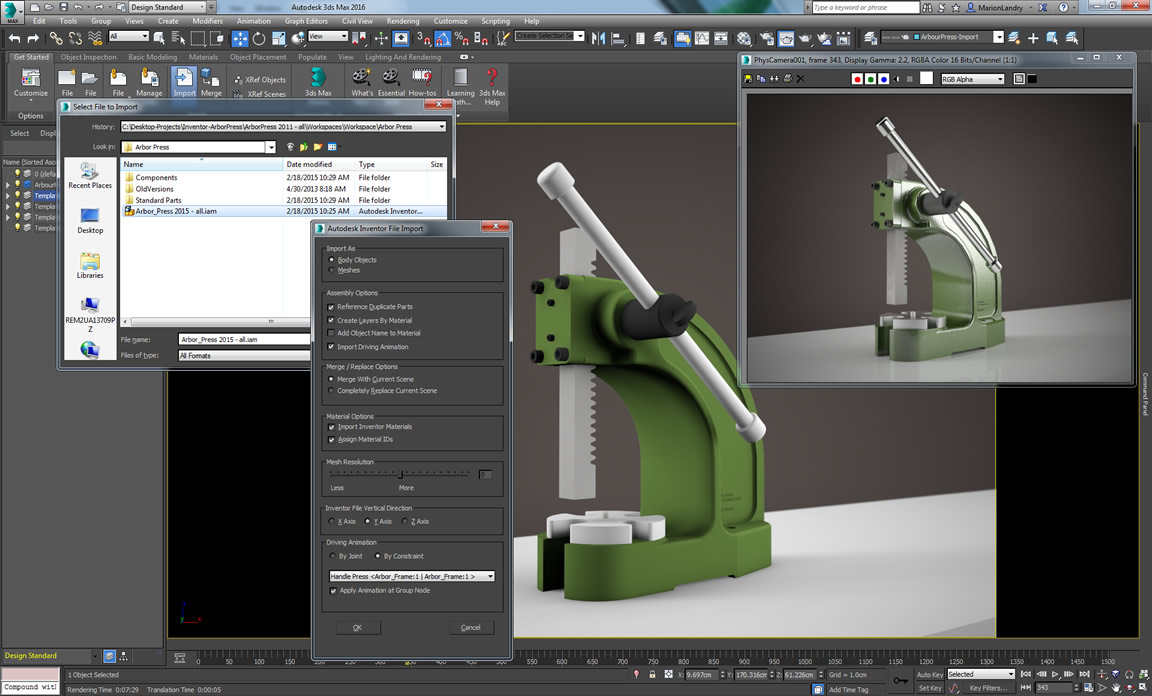
Task: Toggle Import Driving Animation checkbox
Action: (x=331, y=347)
